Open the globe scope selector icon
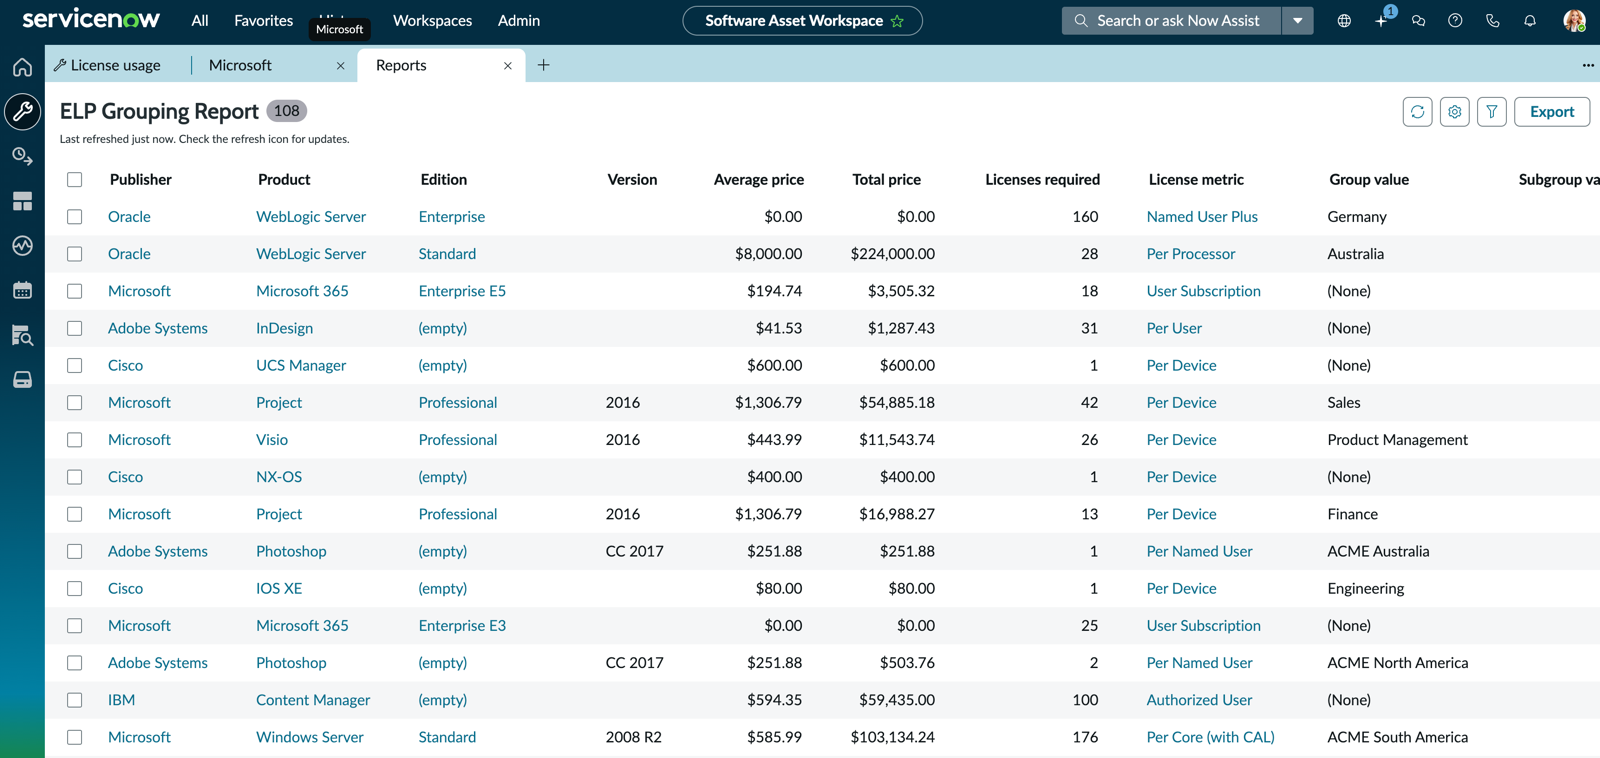This screenshot has width=1600, height=758. tap(1344, 21)
